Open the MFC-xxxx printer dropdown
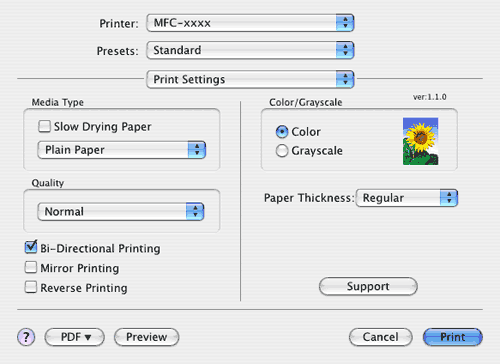This screenshot has height=364, width=500. point(250,23)
